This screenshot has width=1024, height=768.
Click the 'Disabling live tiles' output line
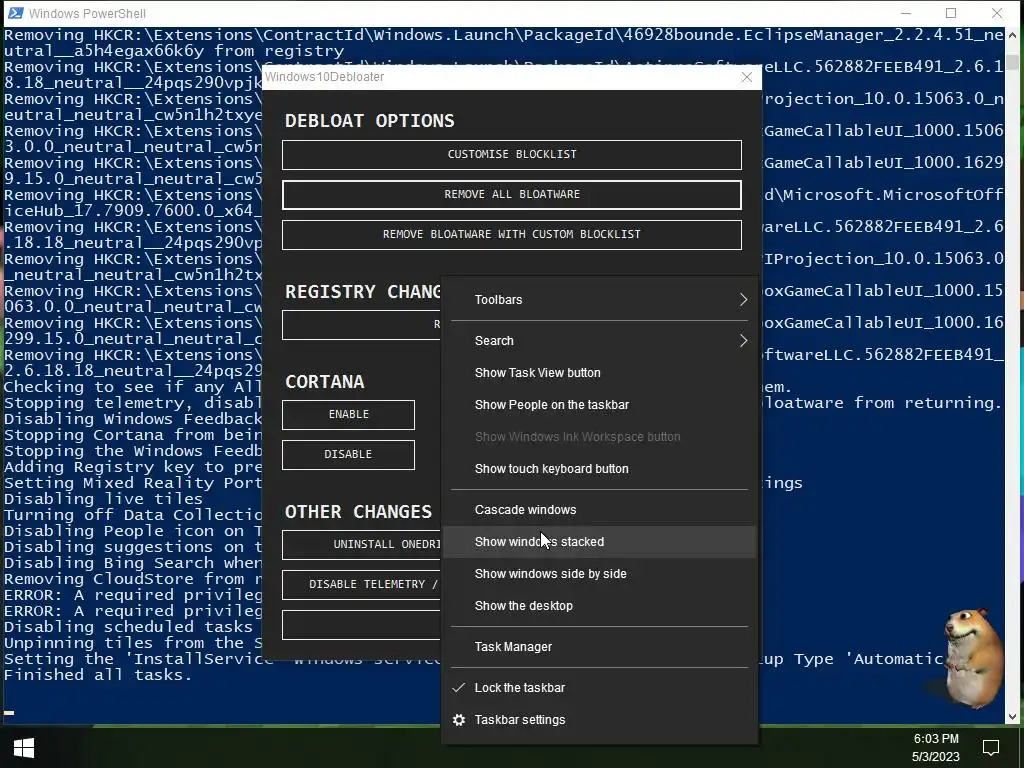pos(103,499)
